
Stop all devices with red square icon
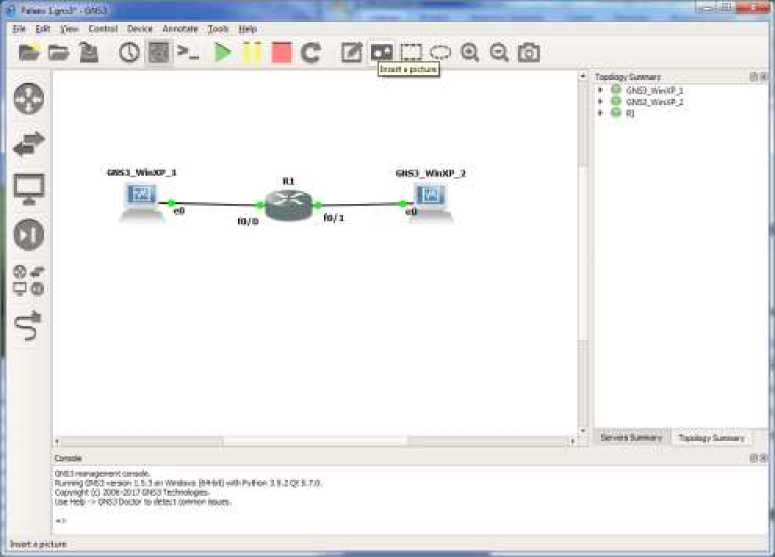tap(281, 52)
